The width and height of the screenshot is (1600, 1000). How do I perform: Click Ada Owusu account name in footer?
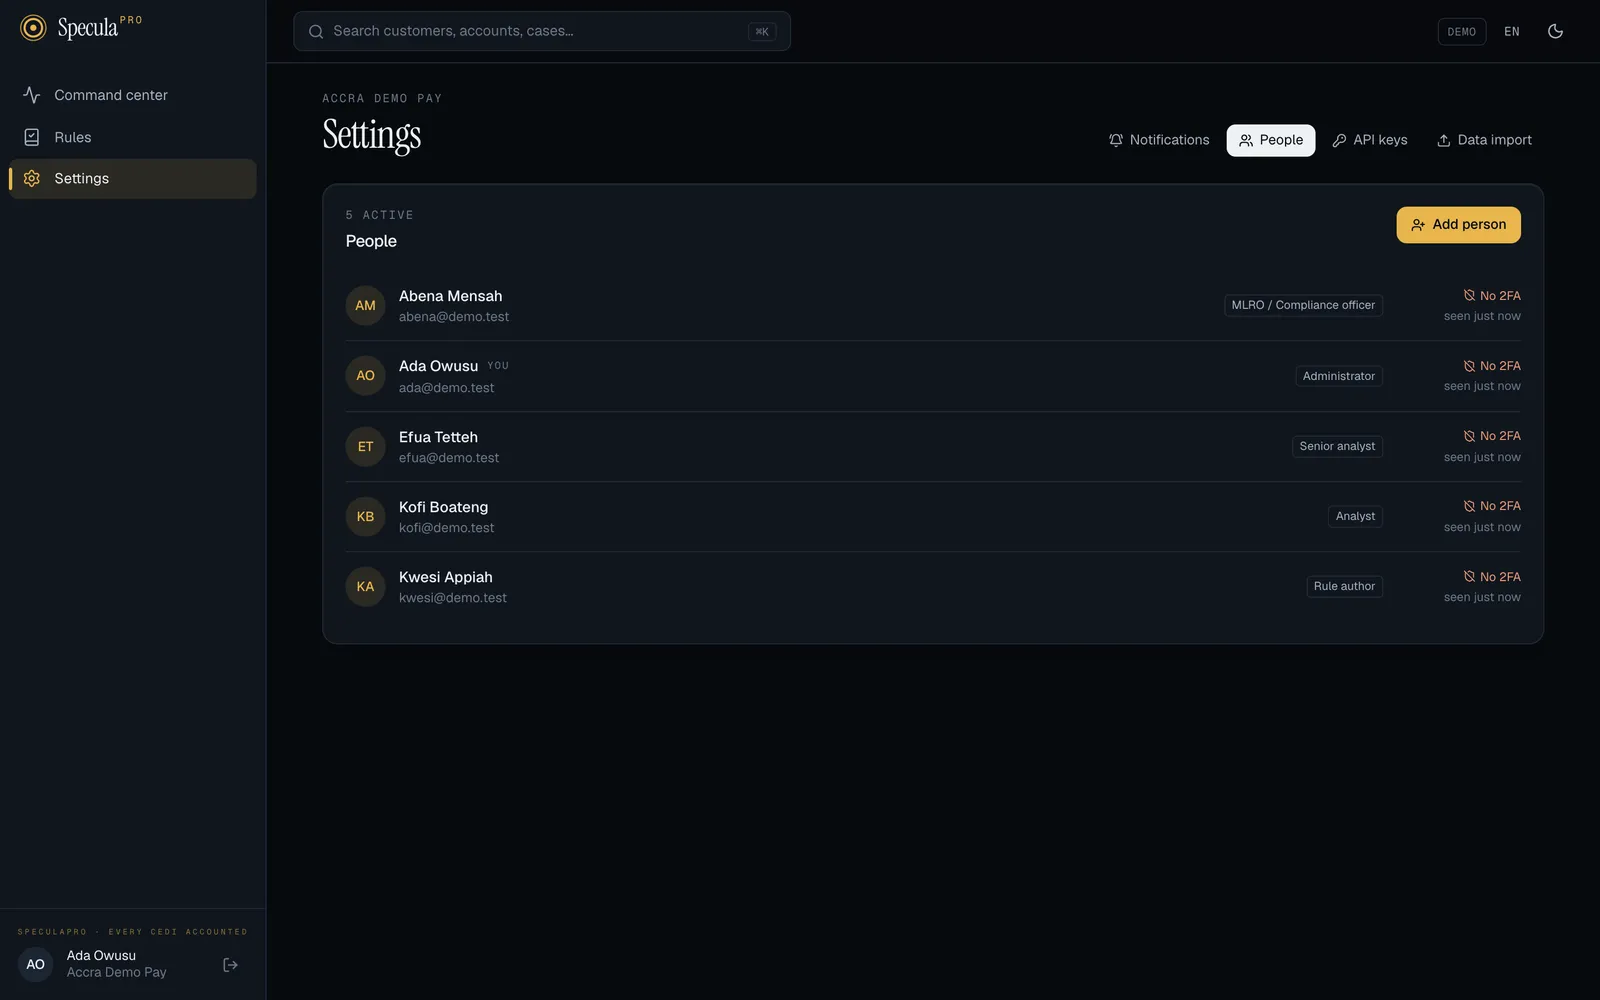click(101, 956)
